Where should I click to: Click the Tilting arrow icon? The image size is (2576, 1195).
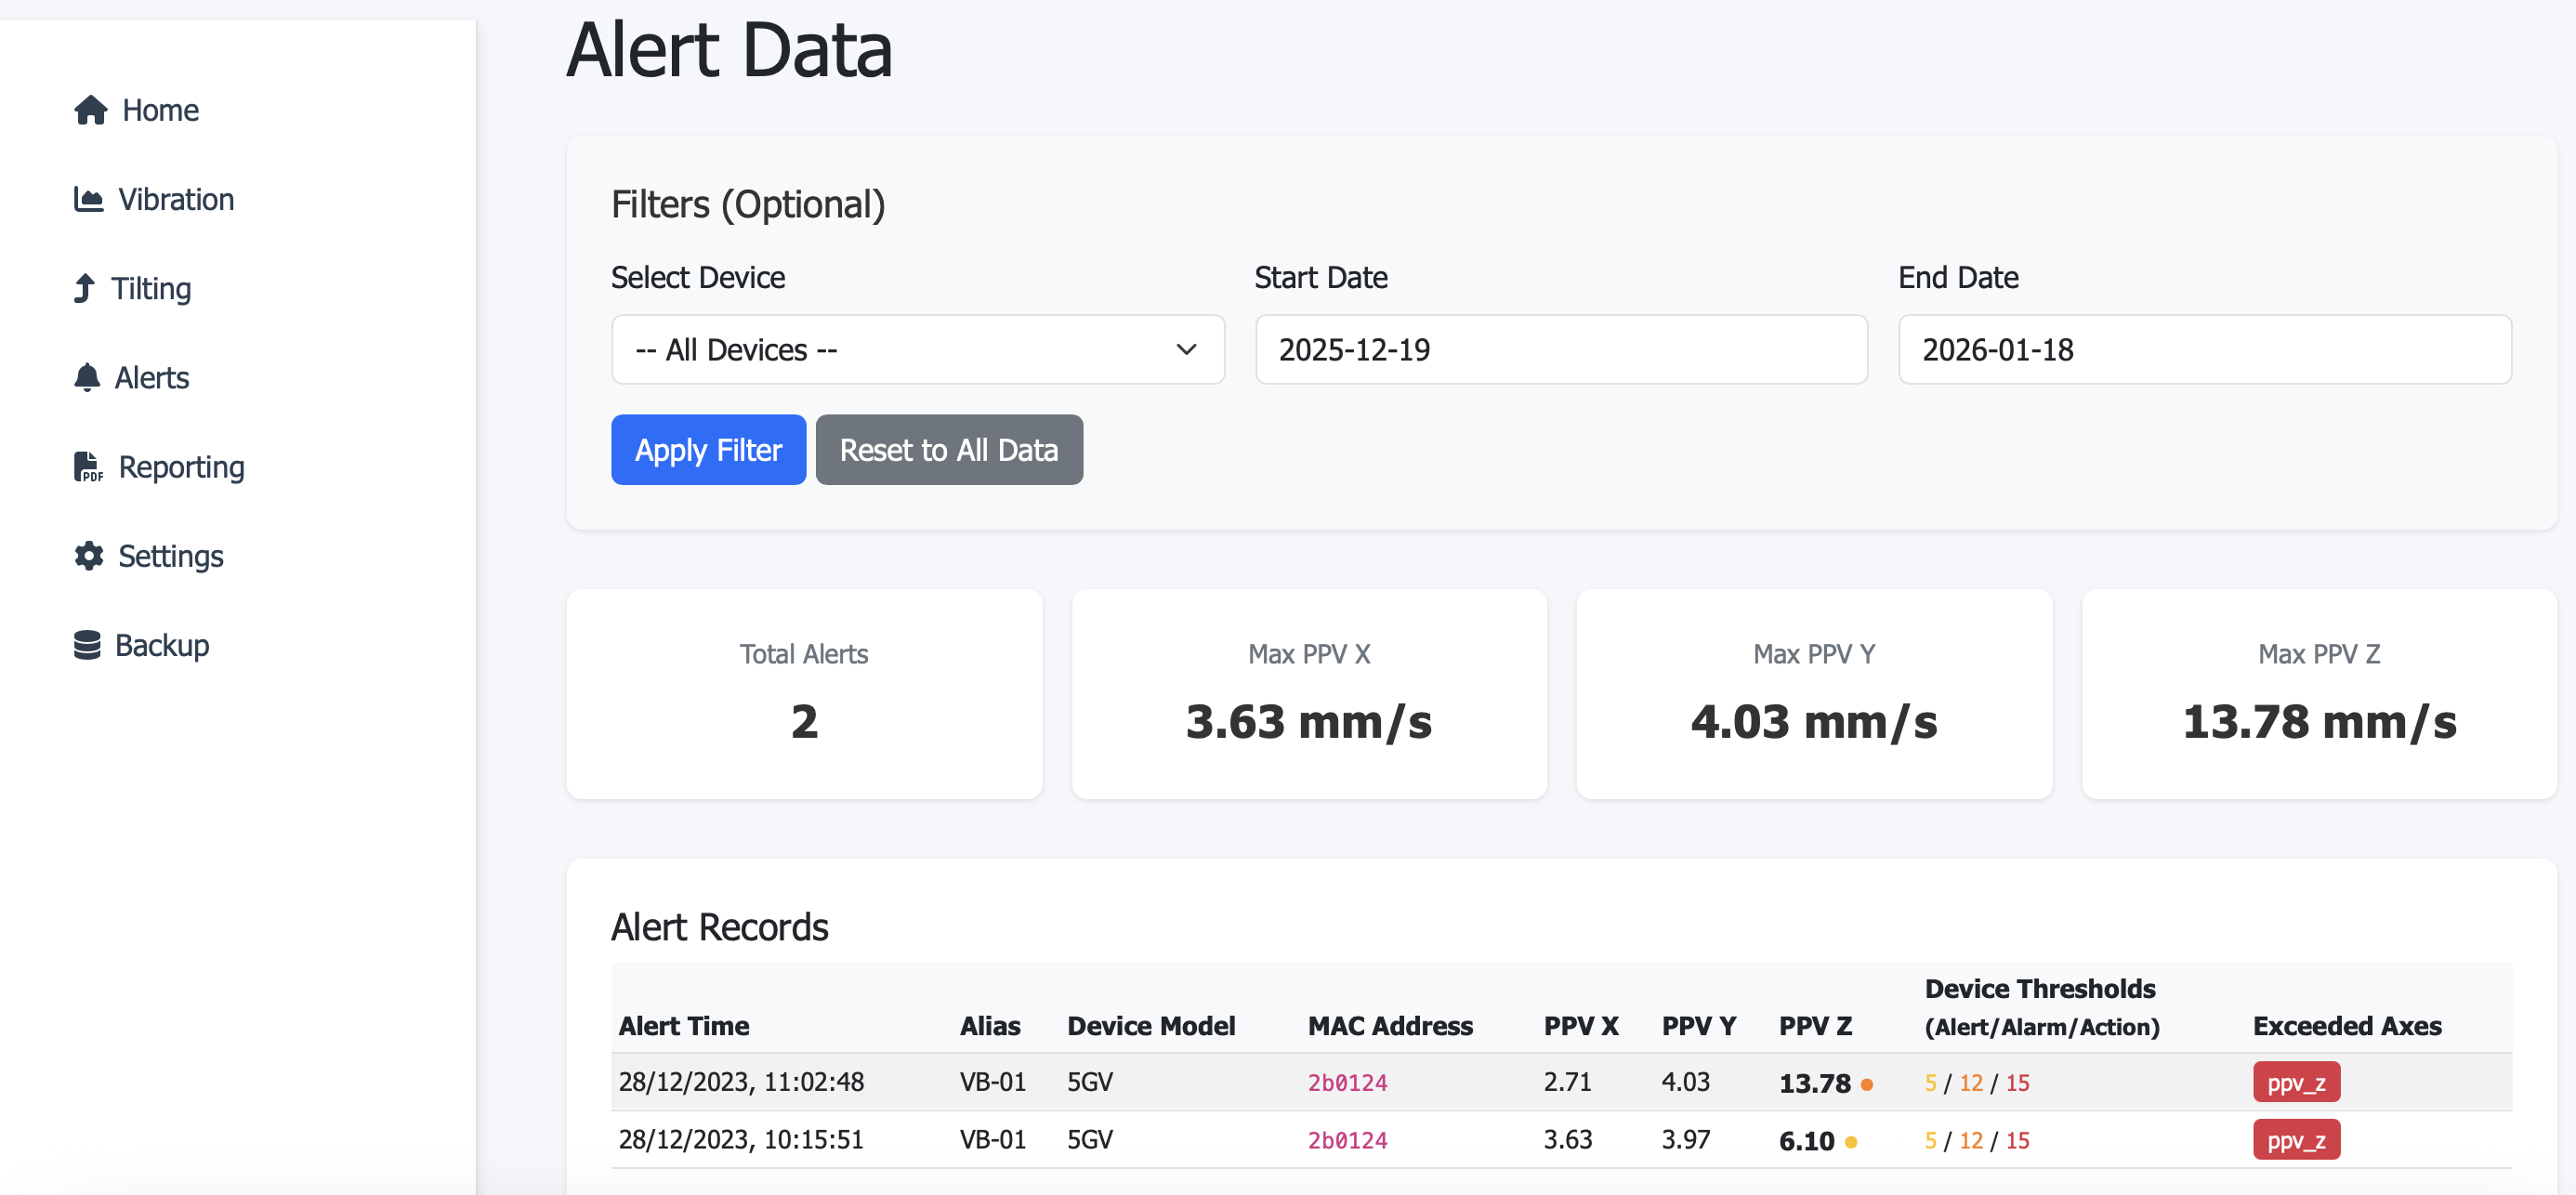click(x=85, y=288)
